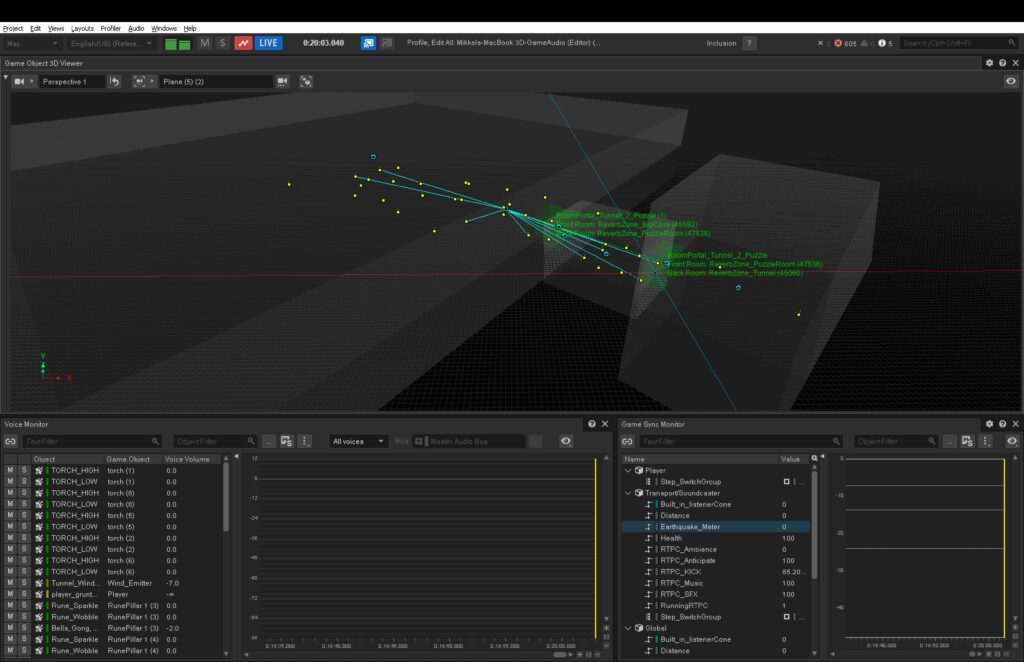
Task: Collapse the Transport/Soundcaster tree node
Action: pyautogui.click(x=628, y=492)
